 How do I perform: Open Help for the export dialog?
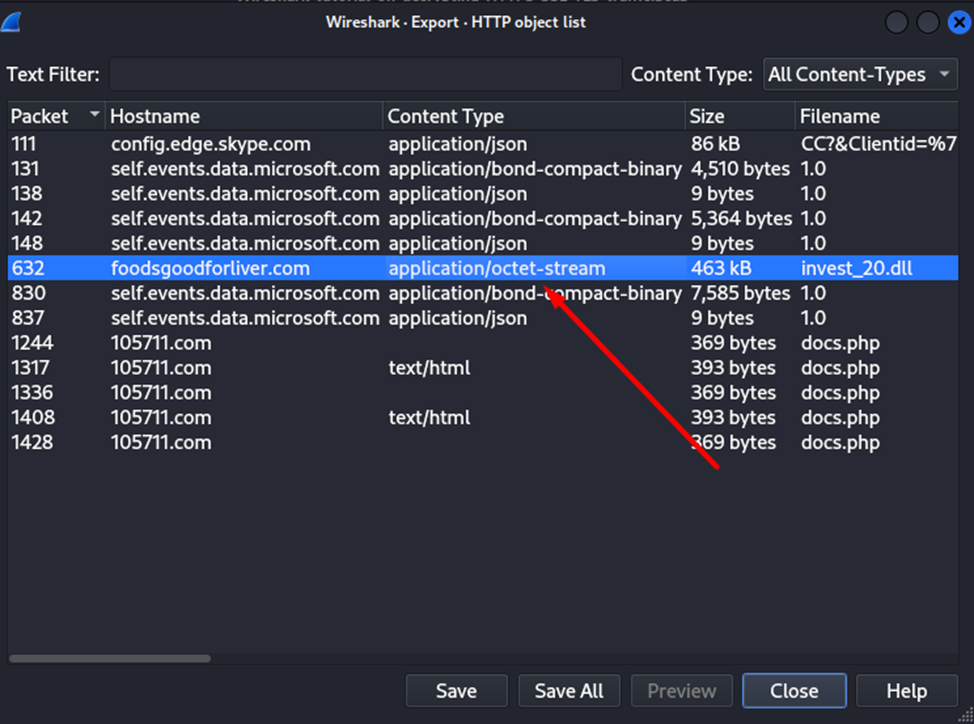(906, 691)
